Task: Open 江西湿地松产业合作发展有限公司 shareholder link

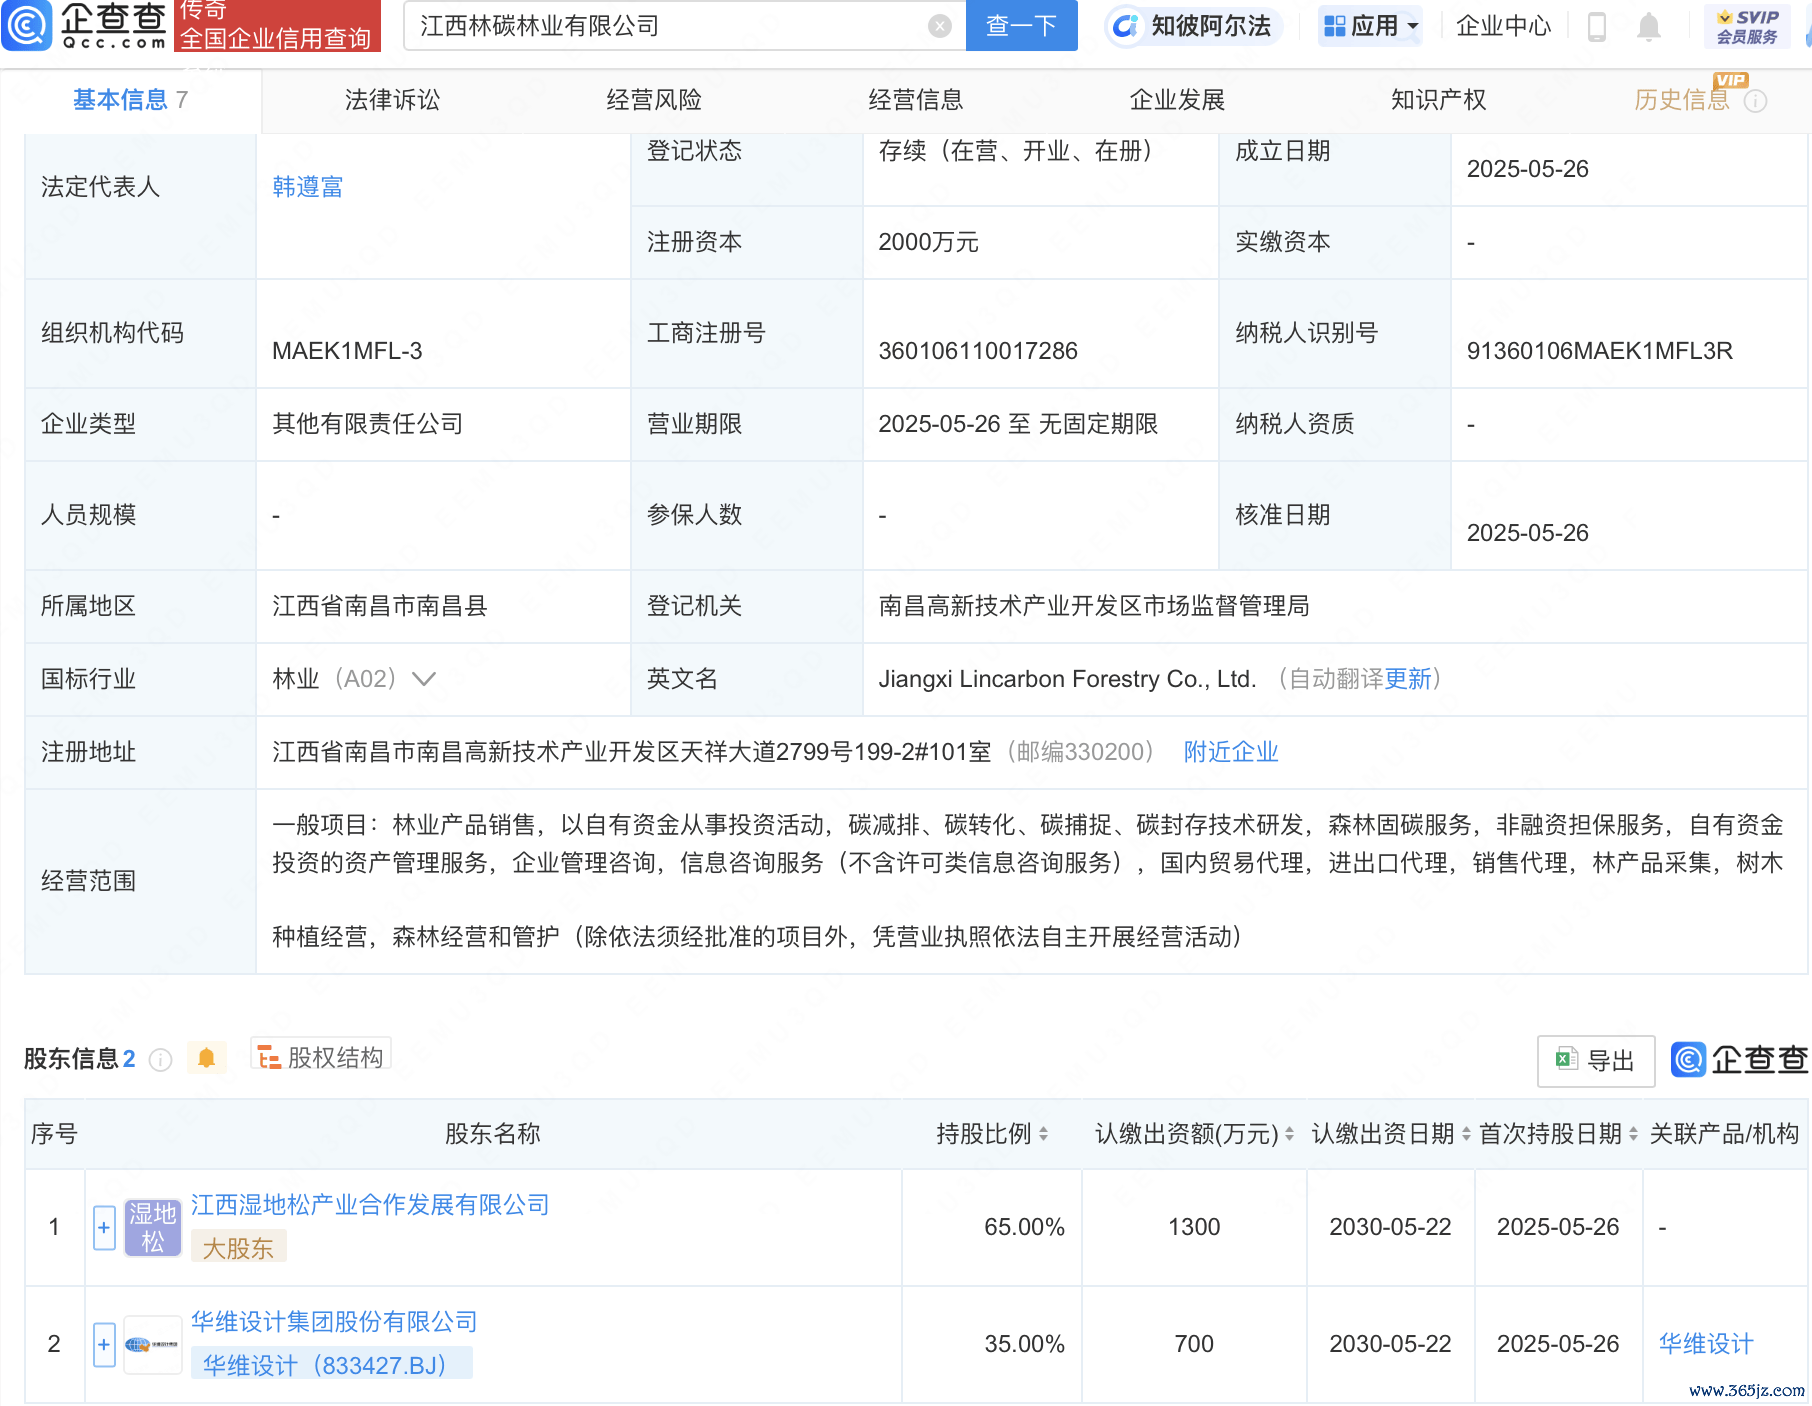Action: coord(370,1205)
